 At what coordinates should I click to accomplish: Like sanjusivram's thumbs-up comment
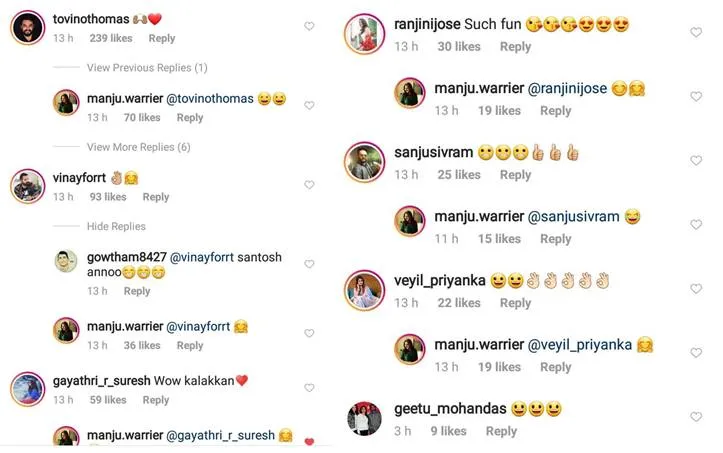696,161
